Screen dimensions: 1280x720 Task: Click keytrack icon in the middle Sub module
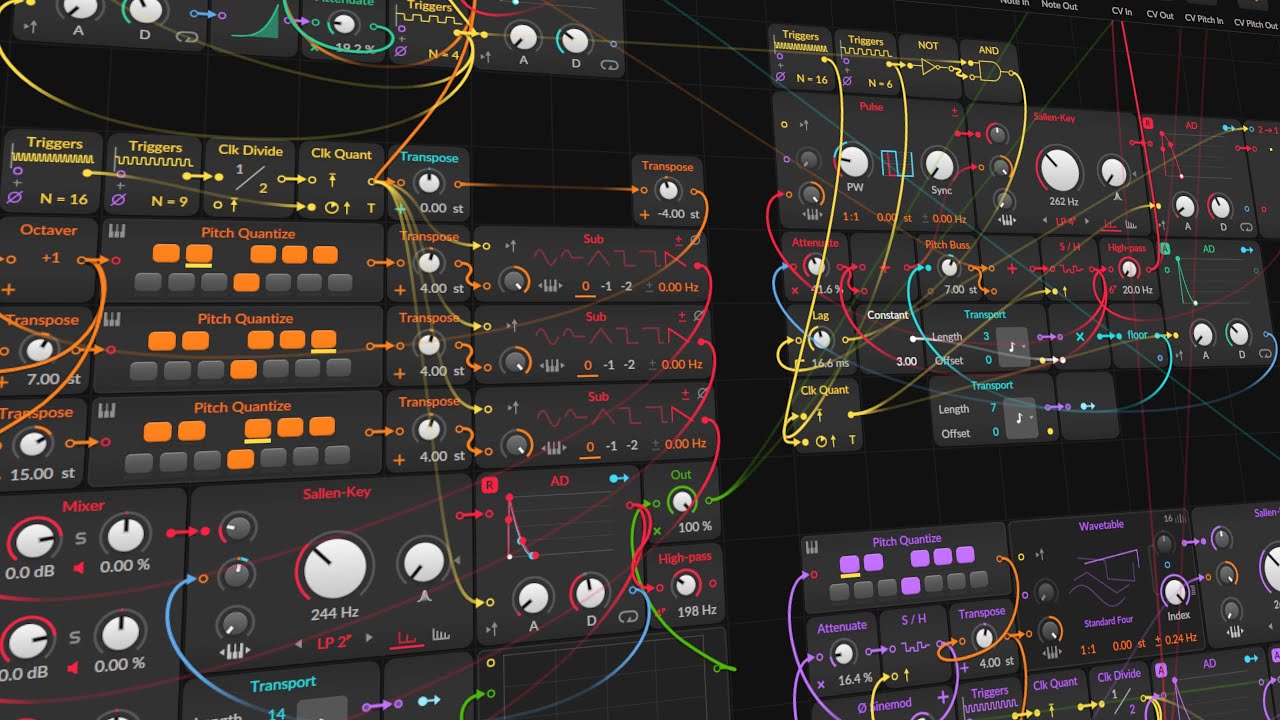tap(550, 364)
